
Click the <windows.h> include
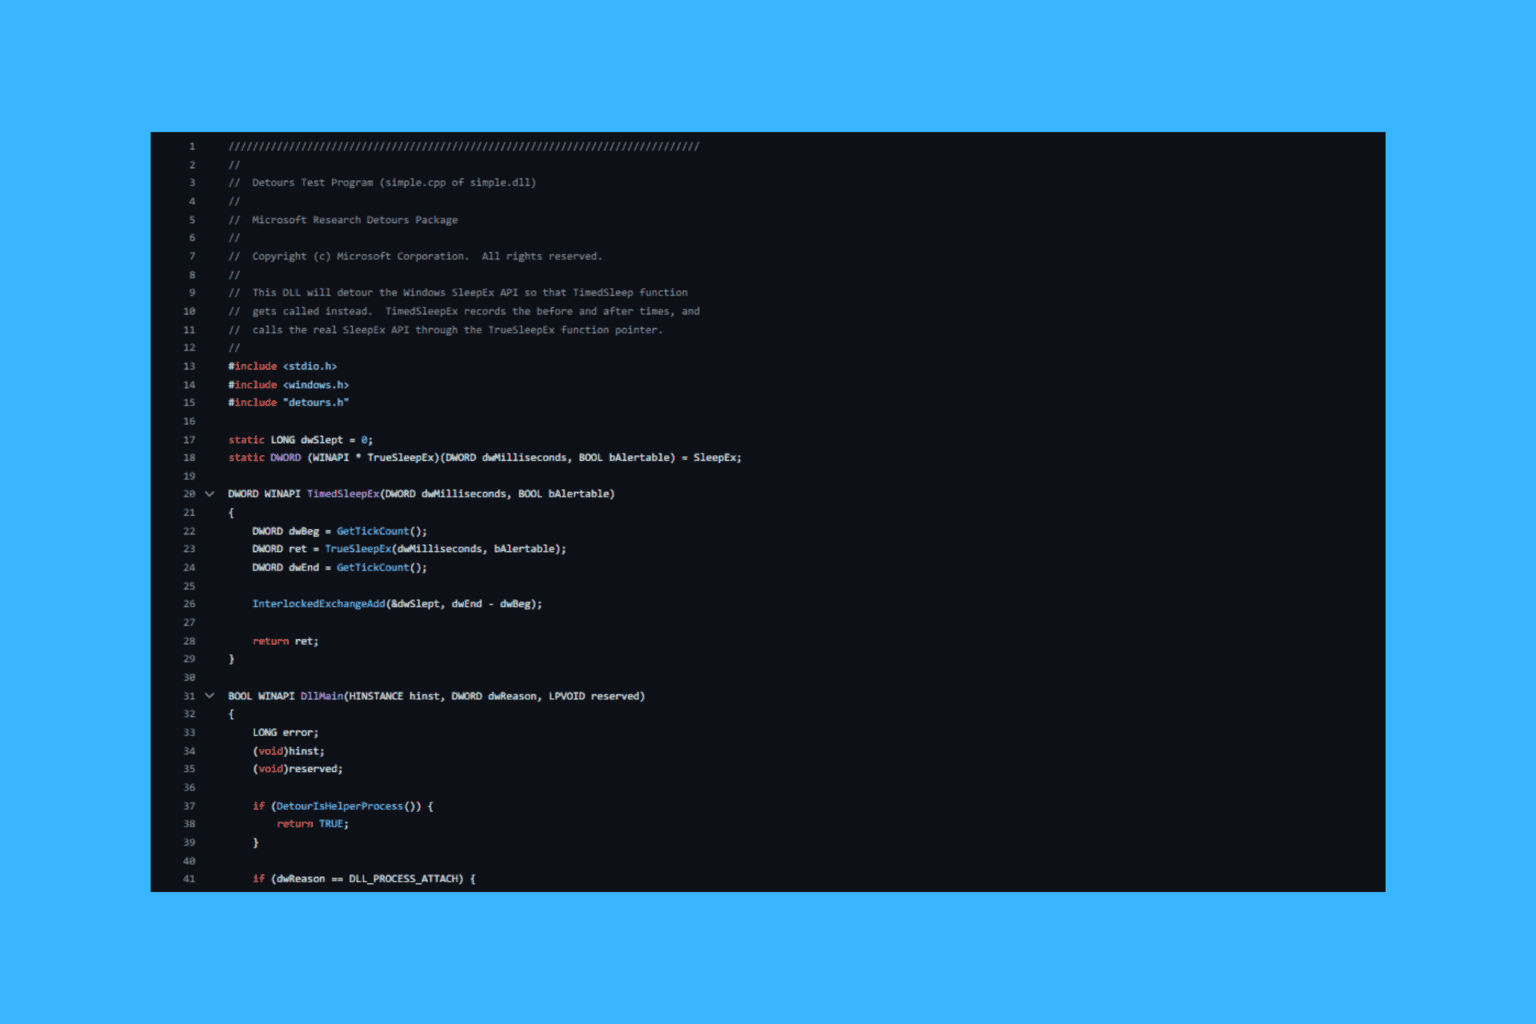coord(316,385)
